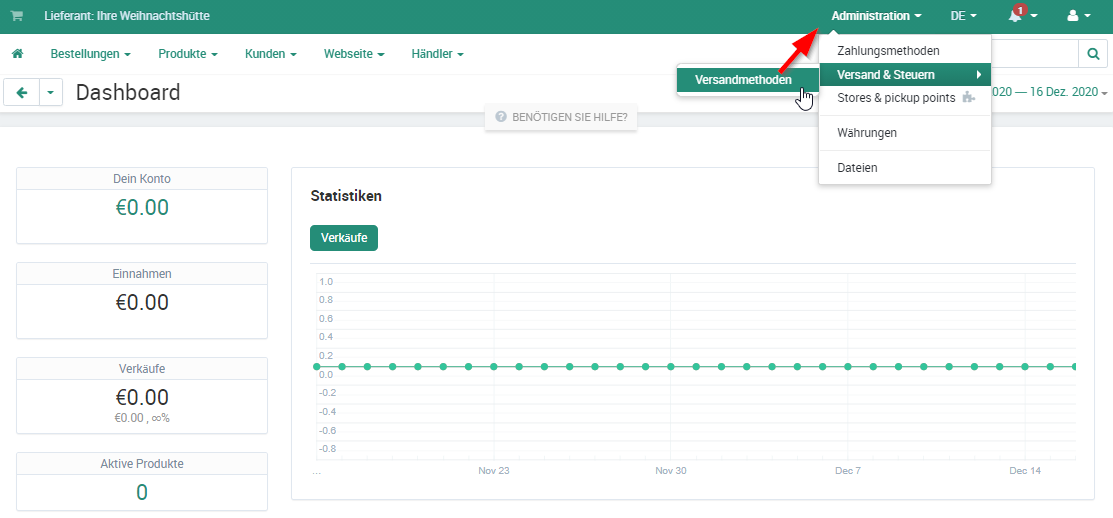Click the shopping cart icon in top bar
1113x518 pixels.
click(16, 16)
